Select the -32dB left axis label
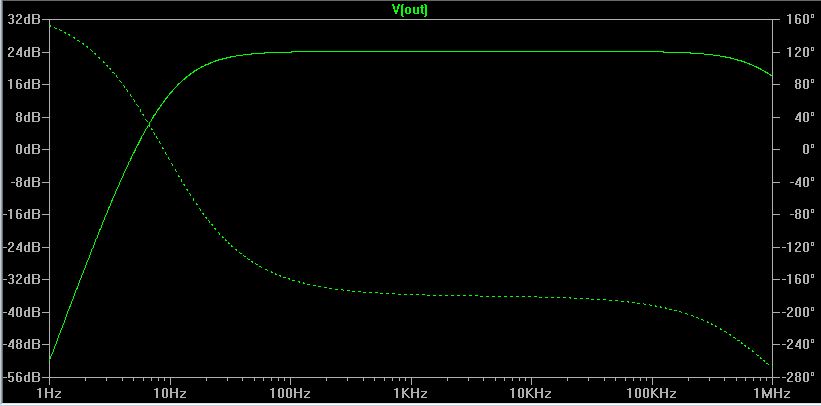This screenshot has height=406, width=821. pos(21,280)
